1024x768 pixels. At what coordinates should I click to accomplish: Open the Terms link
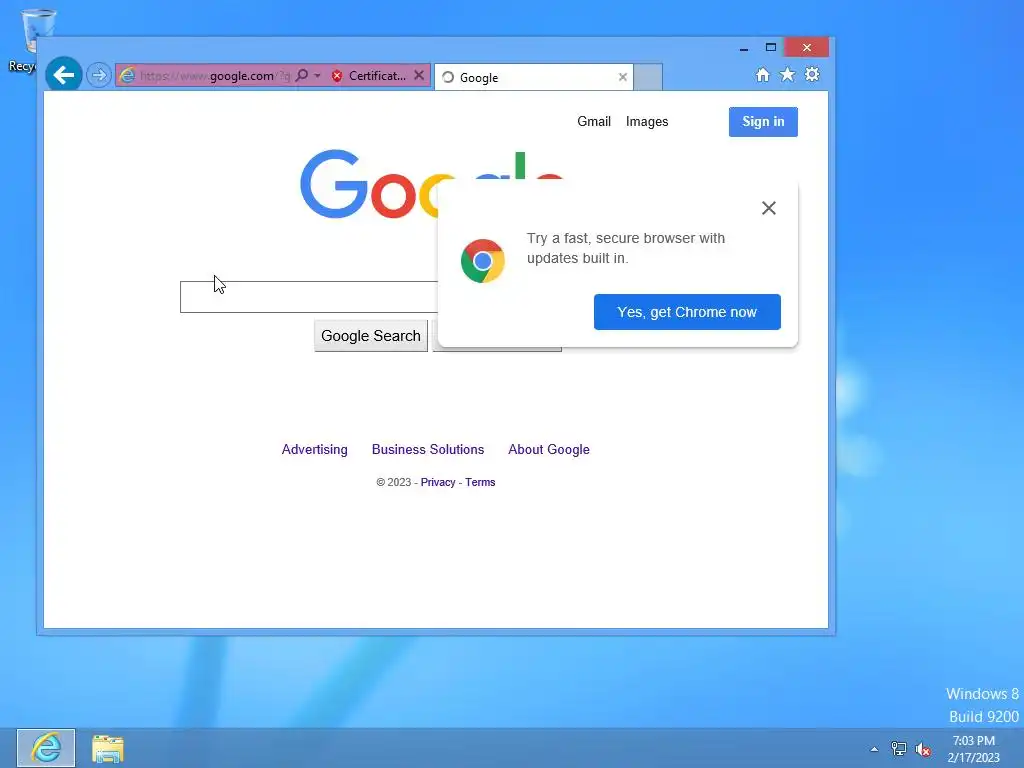coord(480,482)
